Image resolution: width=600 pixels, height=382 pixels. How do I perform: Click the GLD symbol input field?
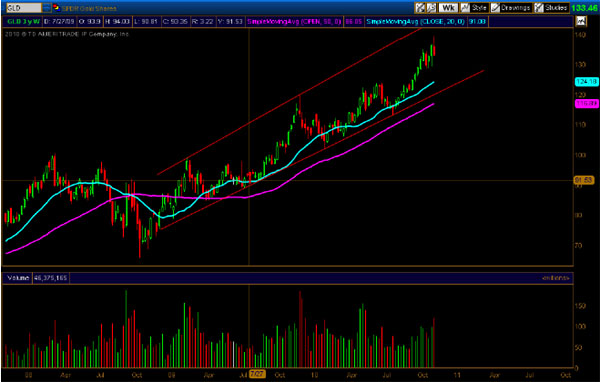24,8
